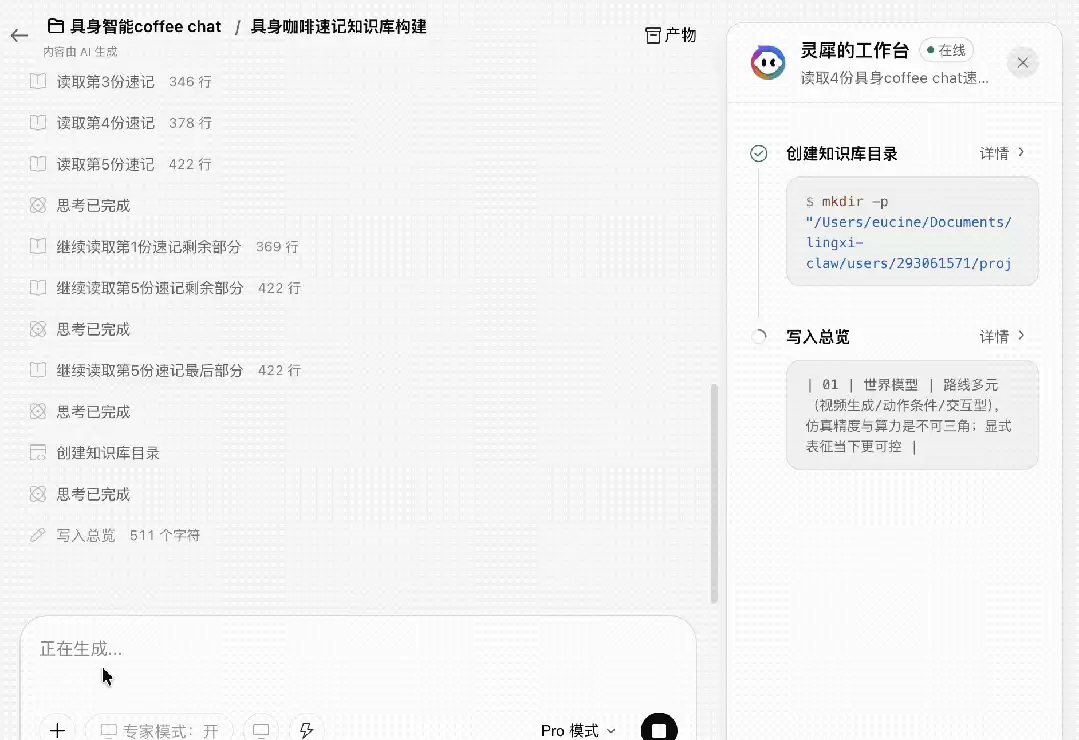1079x740 pixels.
Task: Open the 具身智能coffee chat folder breadcrumb
Action: pos(134,27)
